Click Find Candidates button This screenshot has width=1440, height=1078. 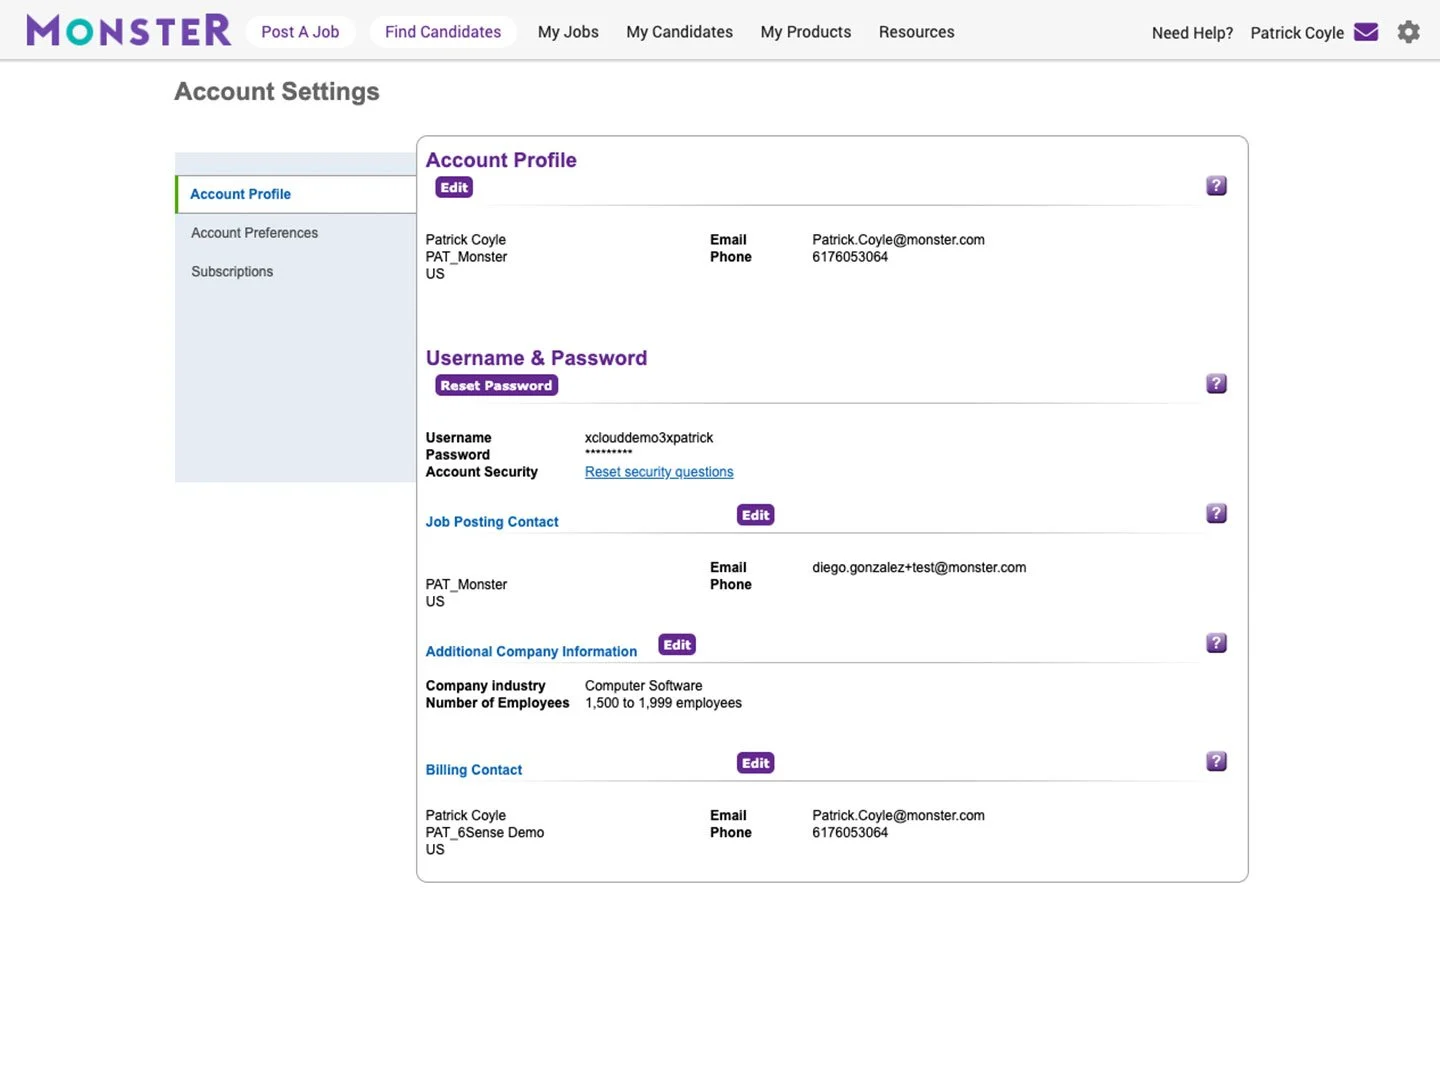click(x=443, y=32)
